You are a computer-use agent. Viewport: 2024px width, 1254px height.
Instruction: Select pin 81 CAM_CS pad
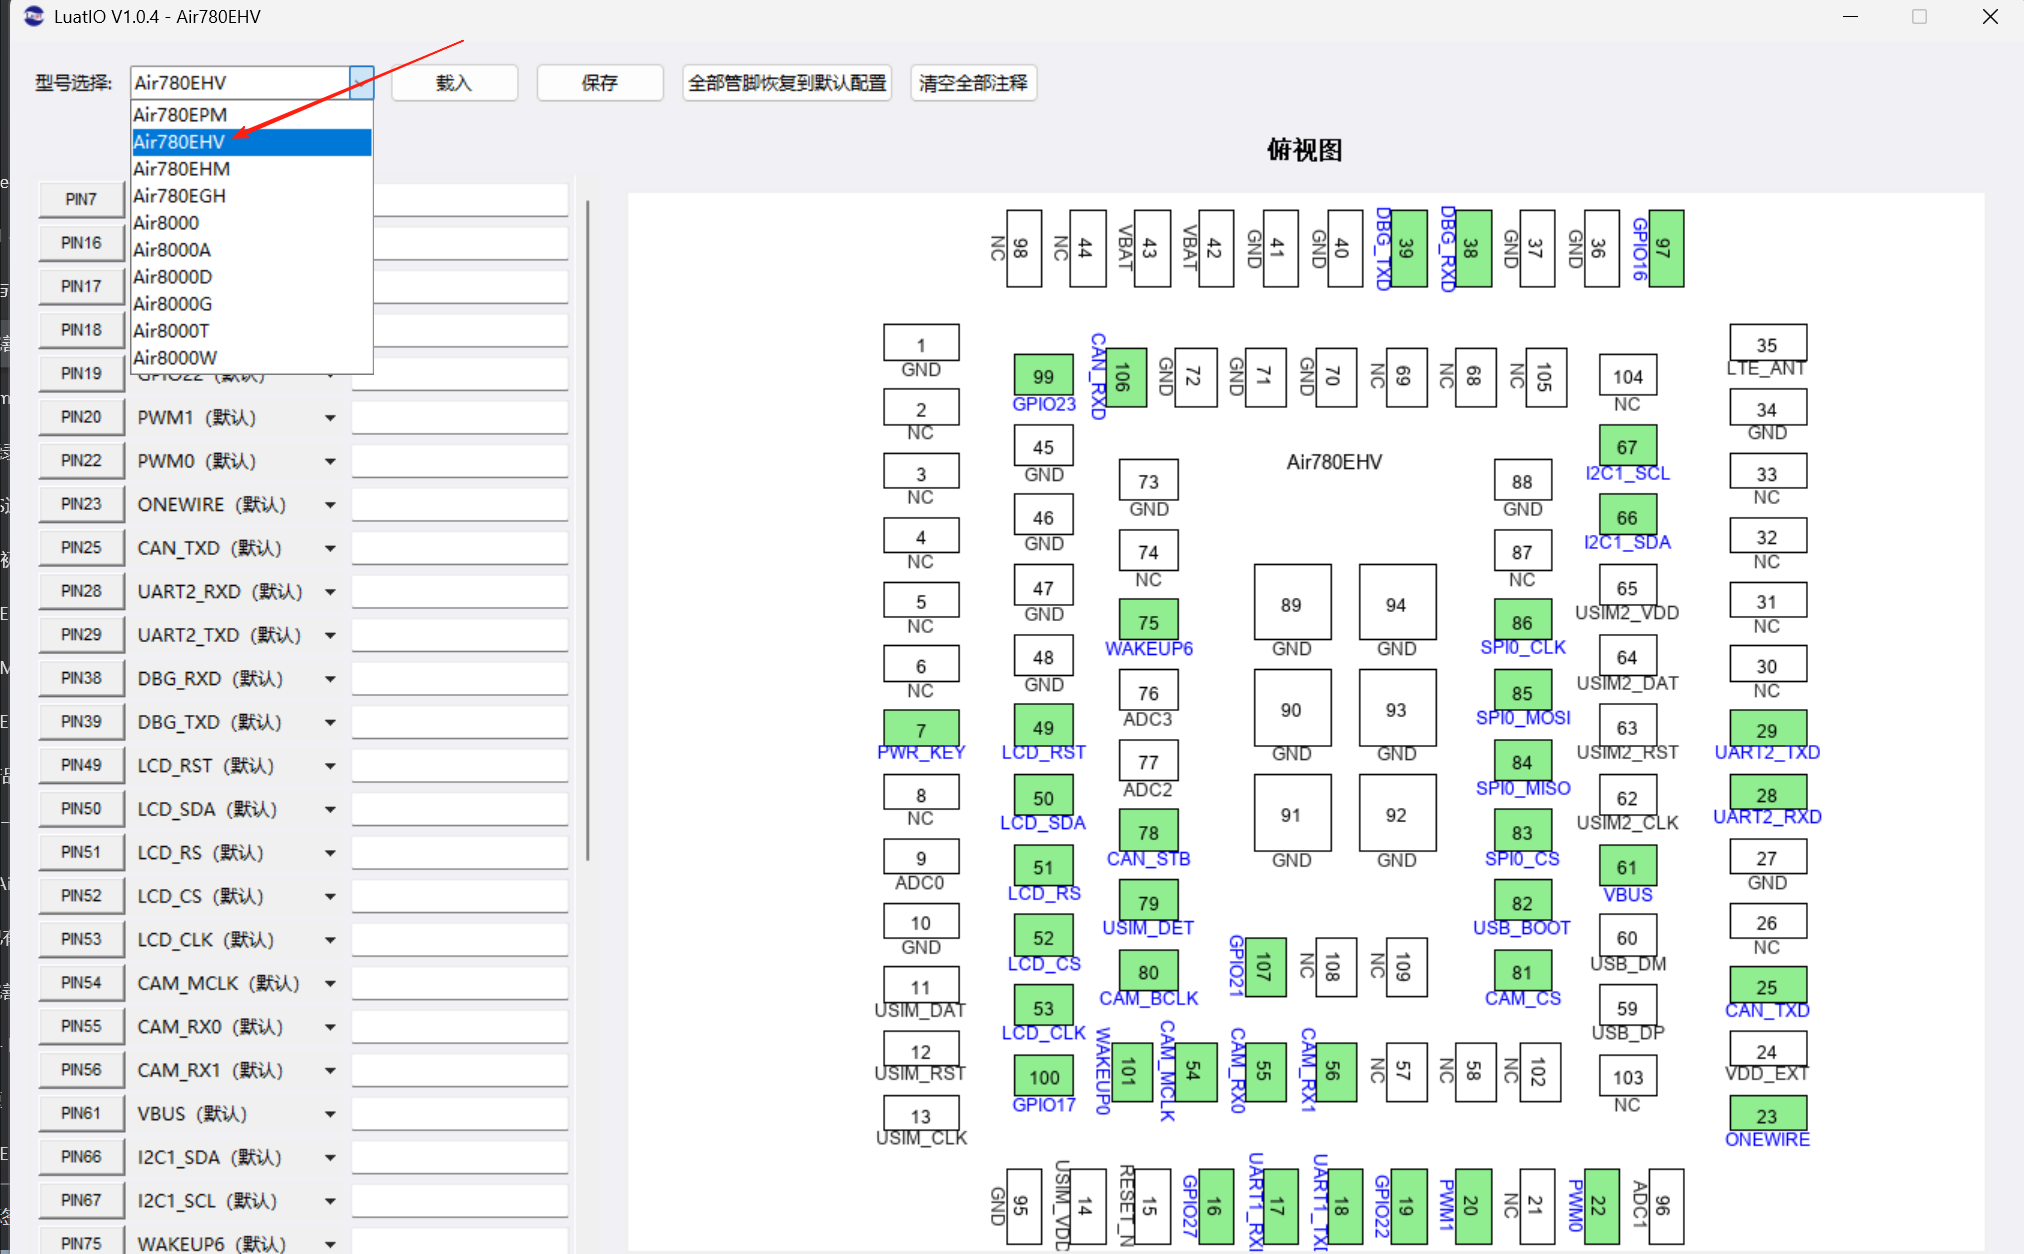[x=1522, y=971]
